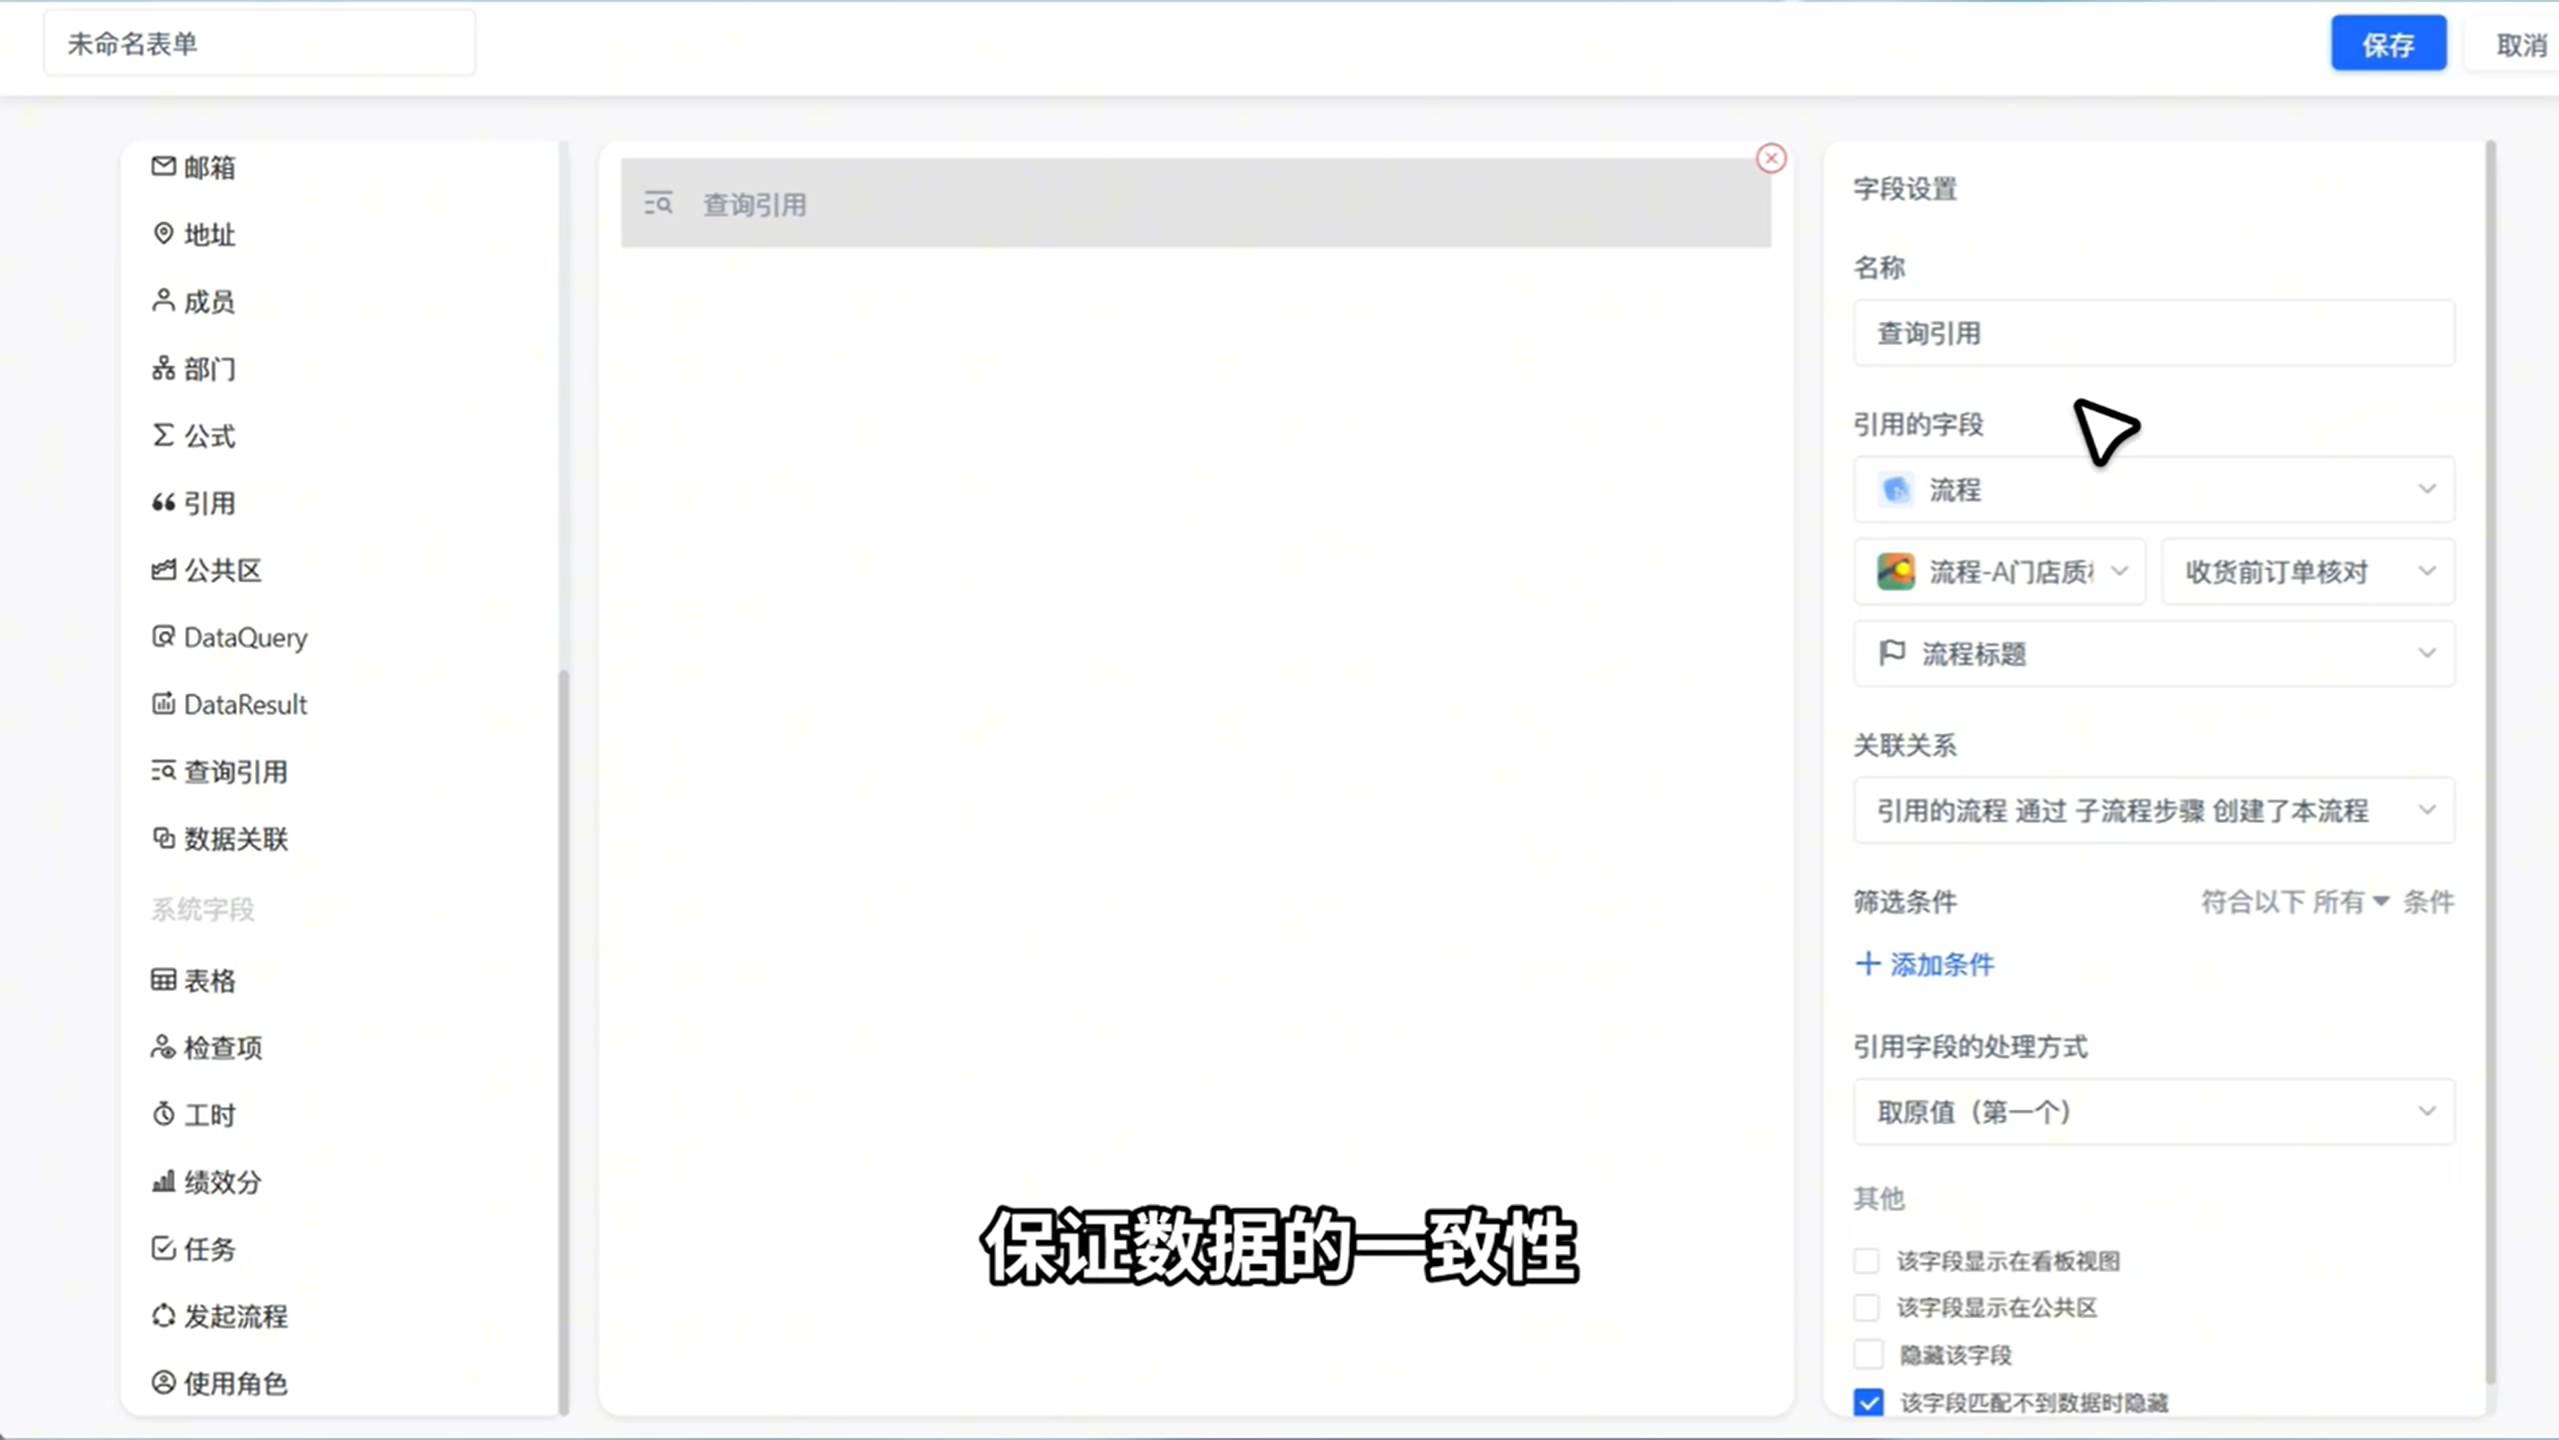
Task: Remove field with red circle X icon
Action: tap(1771, 158)
